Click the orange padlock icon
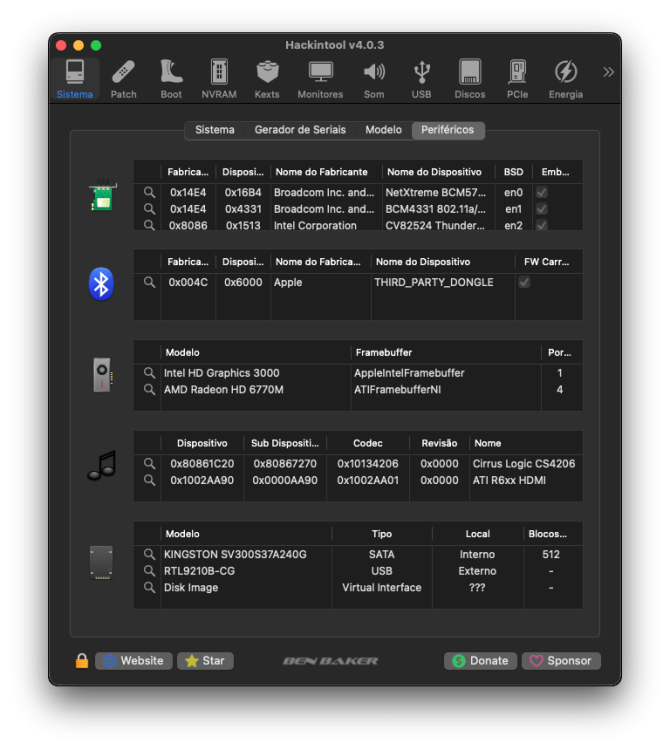The height and width of the screenshot is (750, 670). [x=82, y=661]
